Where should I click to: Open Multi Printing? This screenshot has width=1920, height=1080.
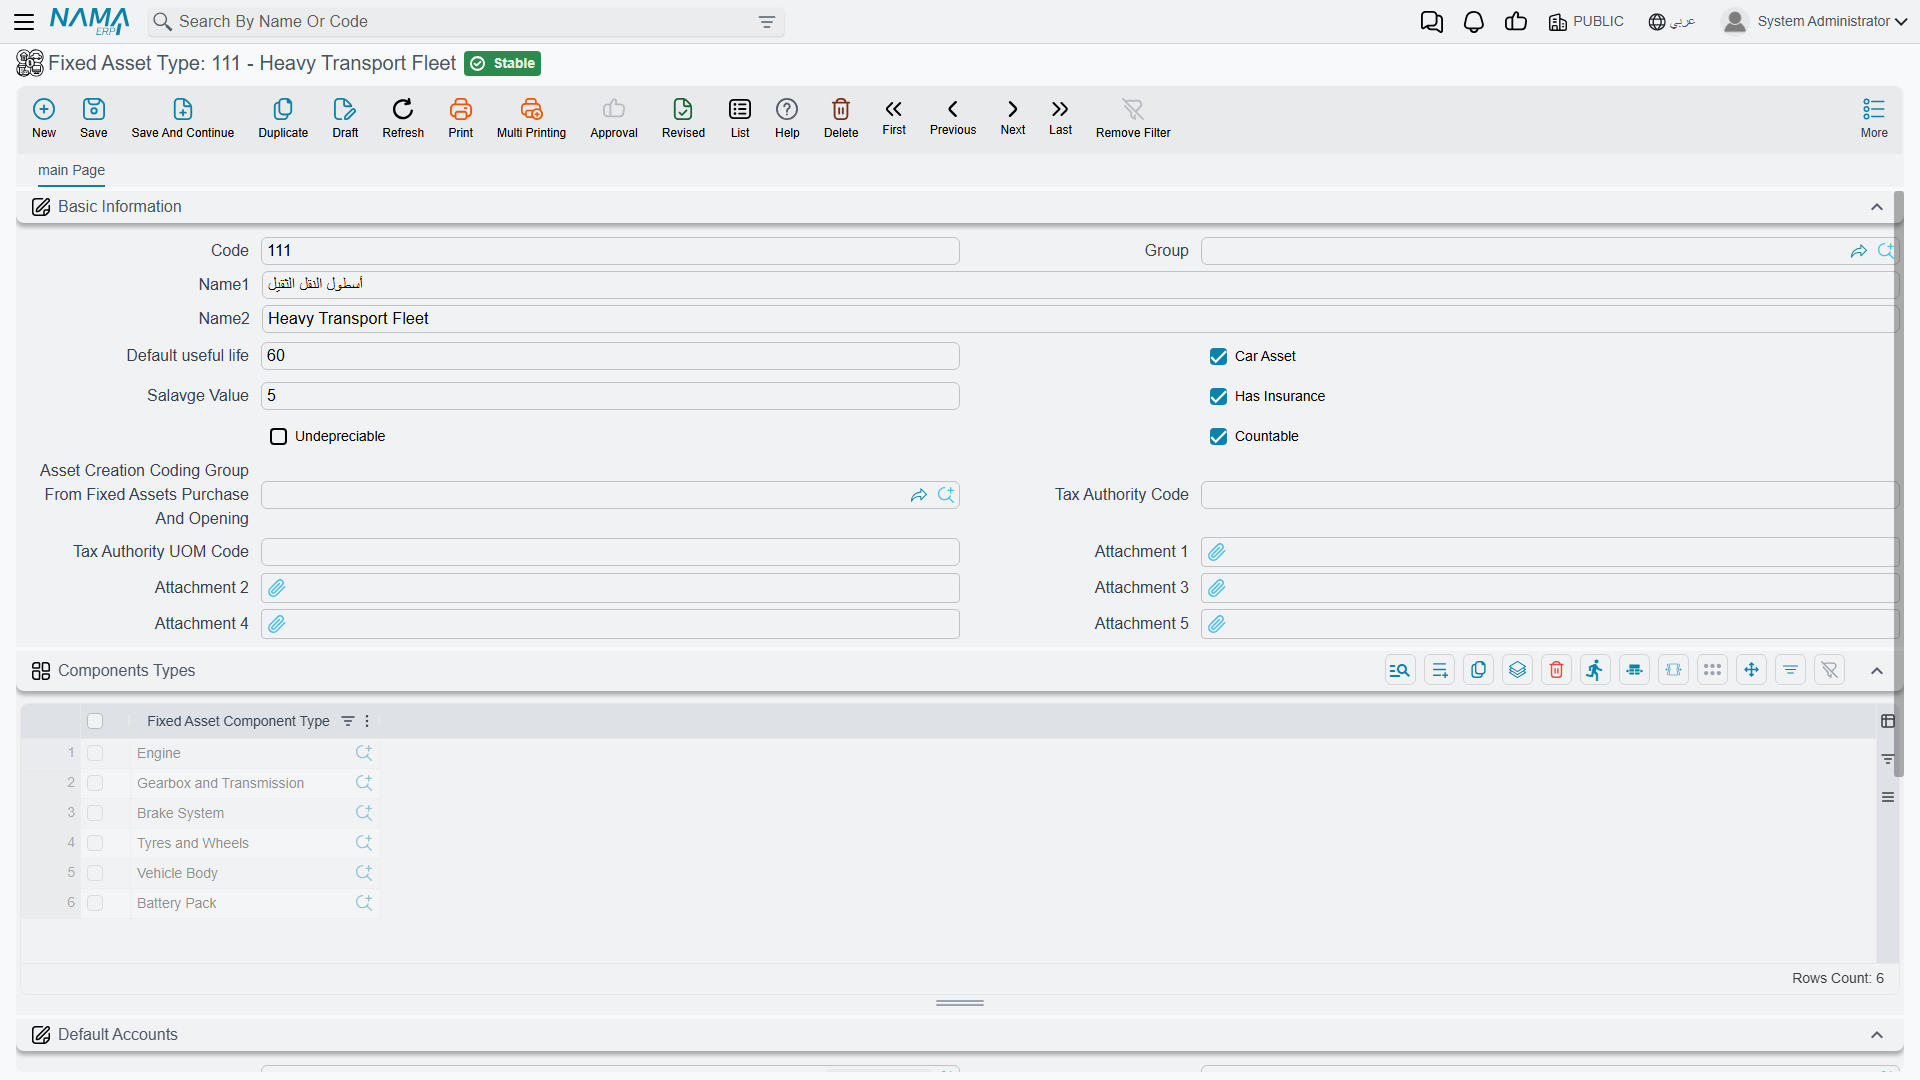[531, 118]
